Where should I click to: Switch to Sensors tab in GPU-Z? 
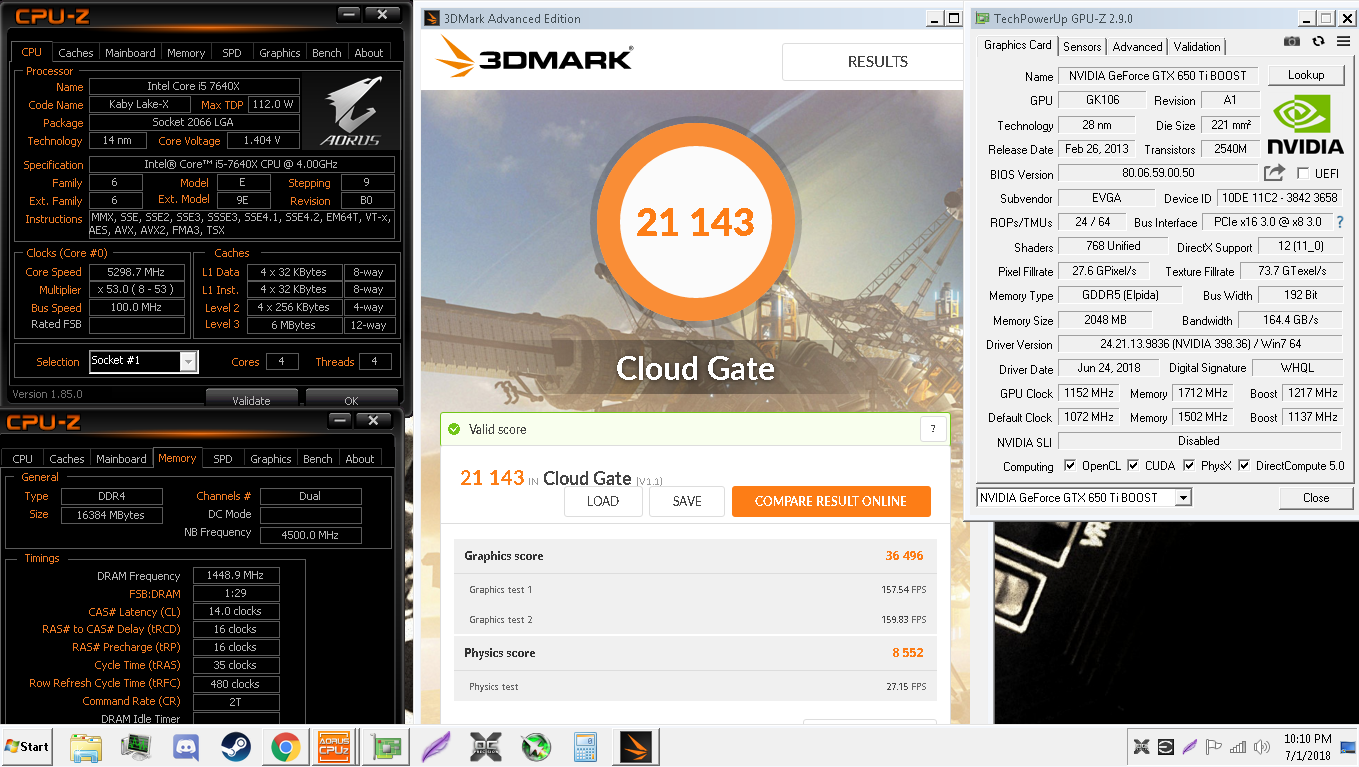(1082, 47)
